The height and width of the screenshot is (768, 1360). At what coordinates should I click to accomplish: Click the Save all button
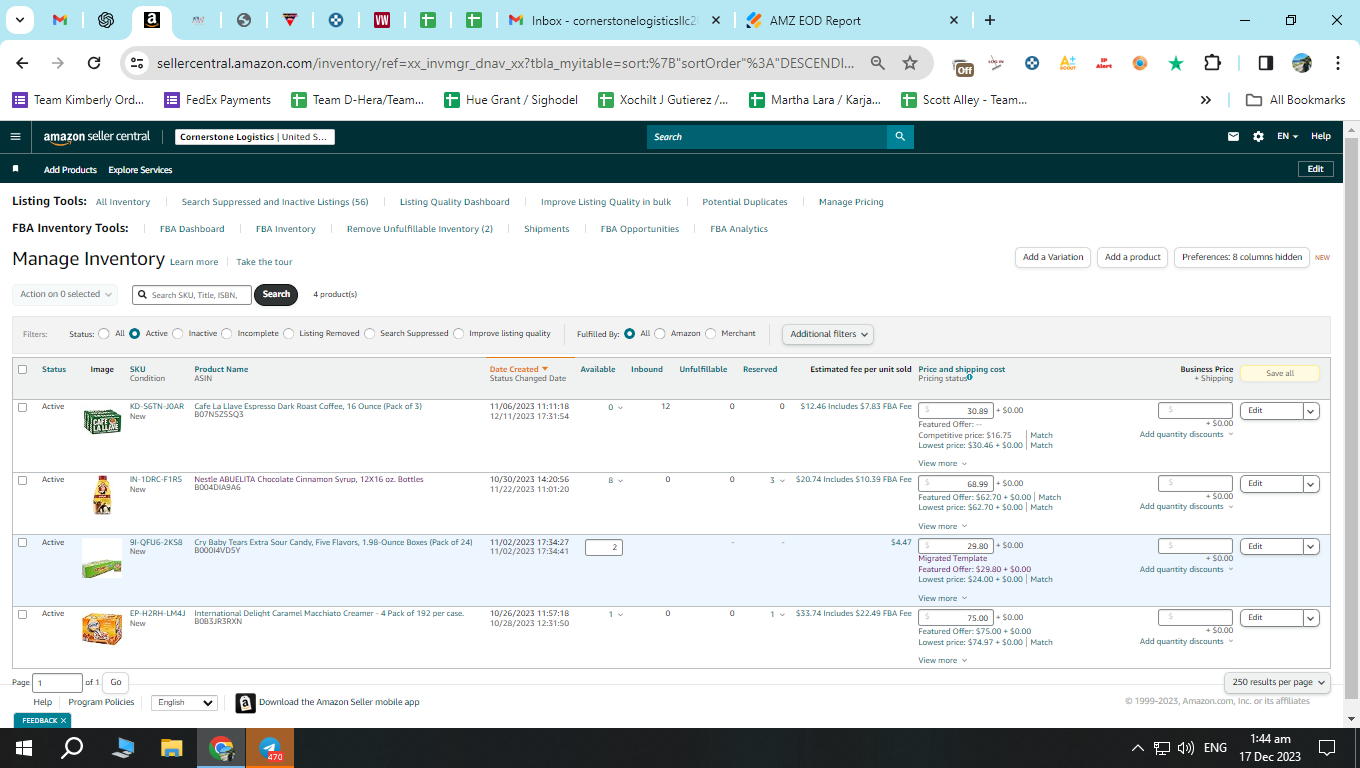click(1280, 374)
